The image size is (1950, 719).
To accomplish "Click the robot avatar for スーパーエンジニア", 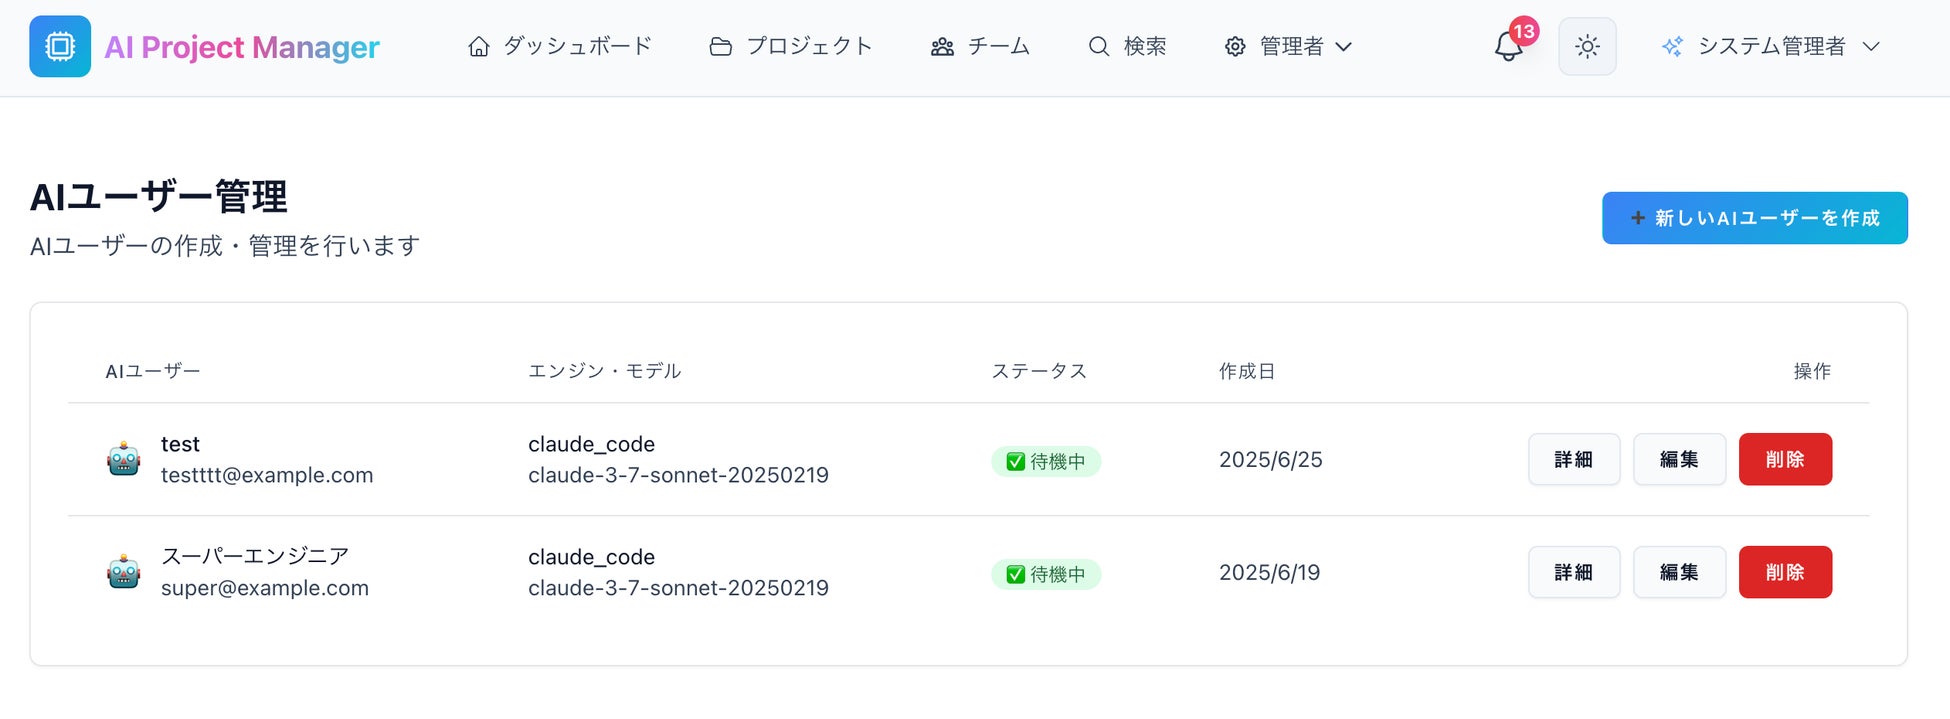I will 124,573.
